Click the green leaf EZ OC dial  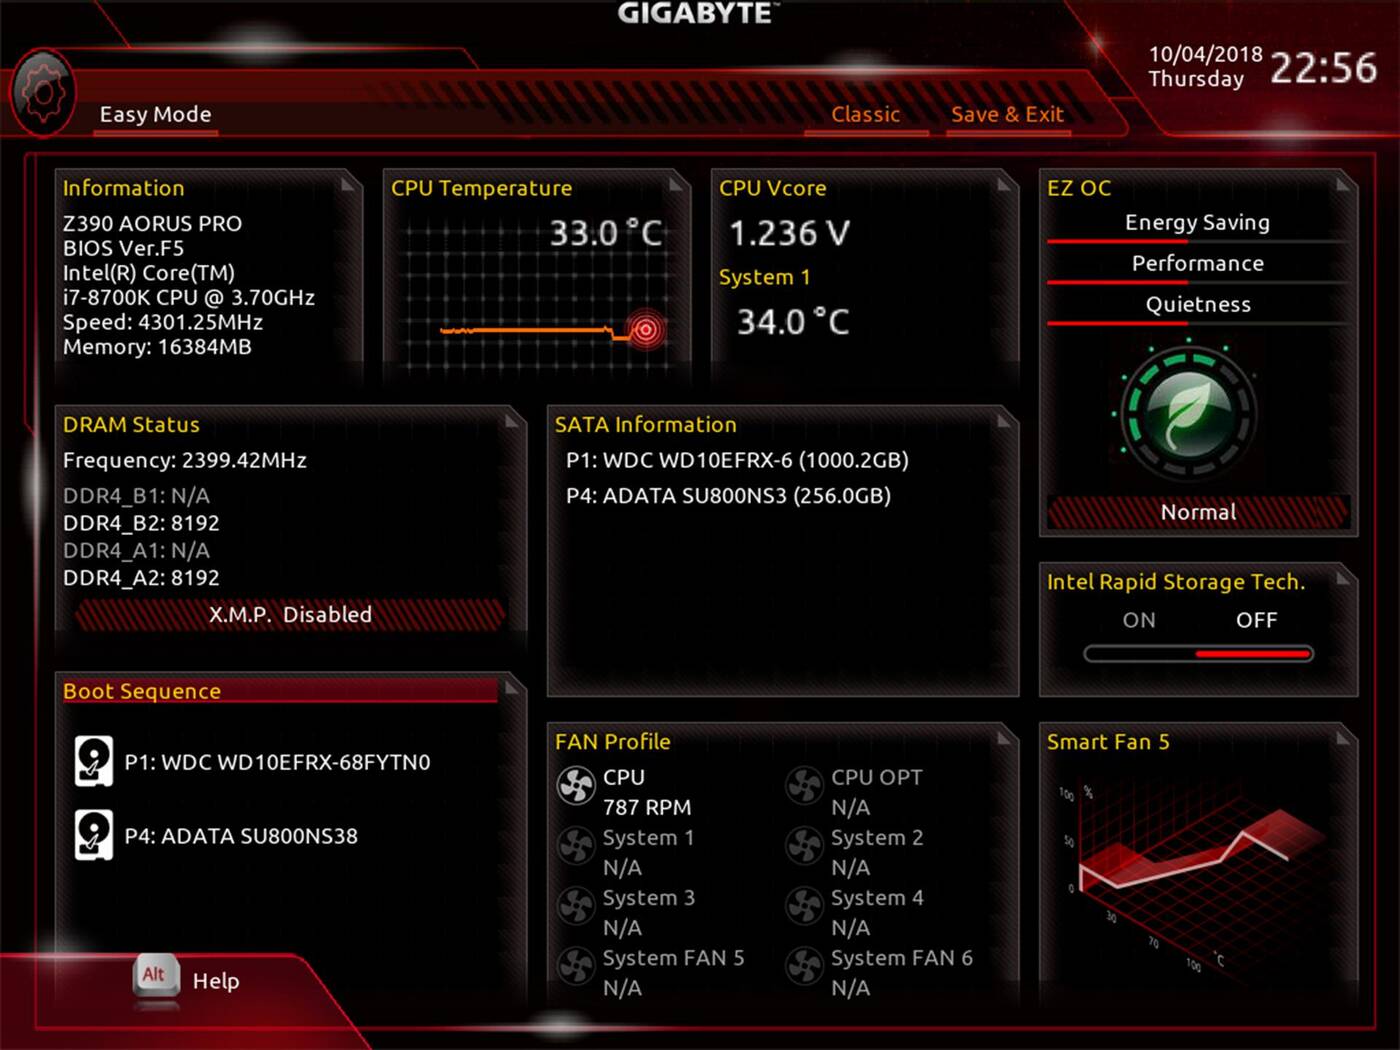tap(1188, 413)
